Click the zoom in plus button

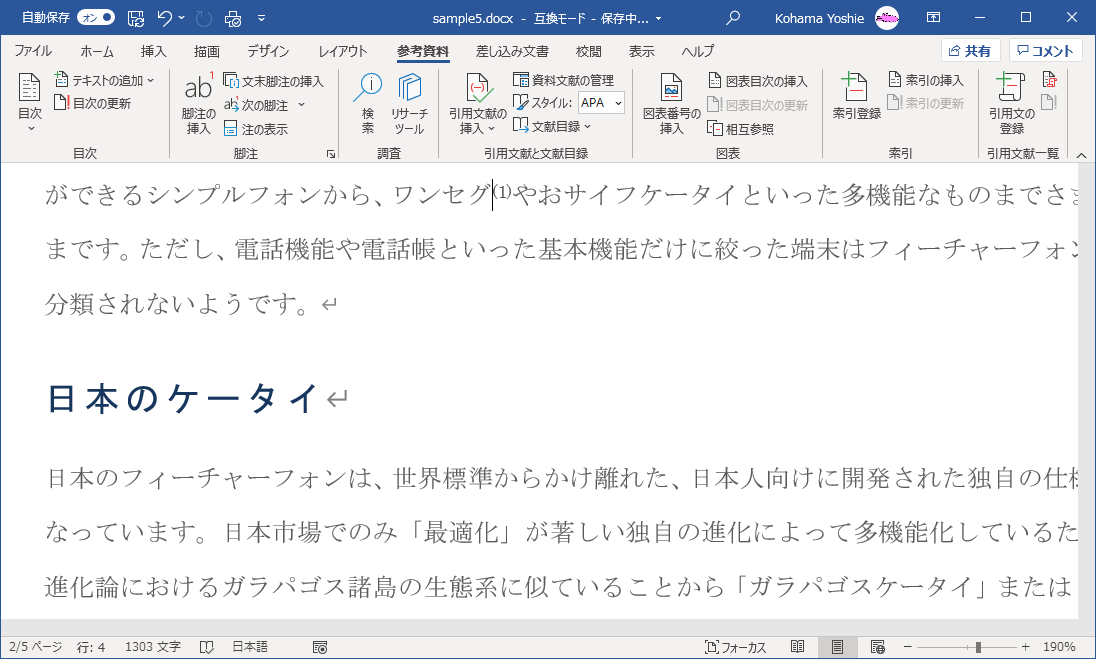(1025, 647)
